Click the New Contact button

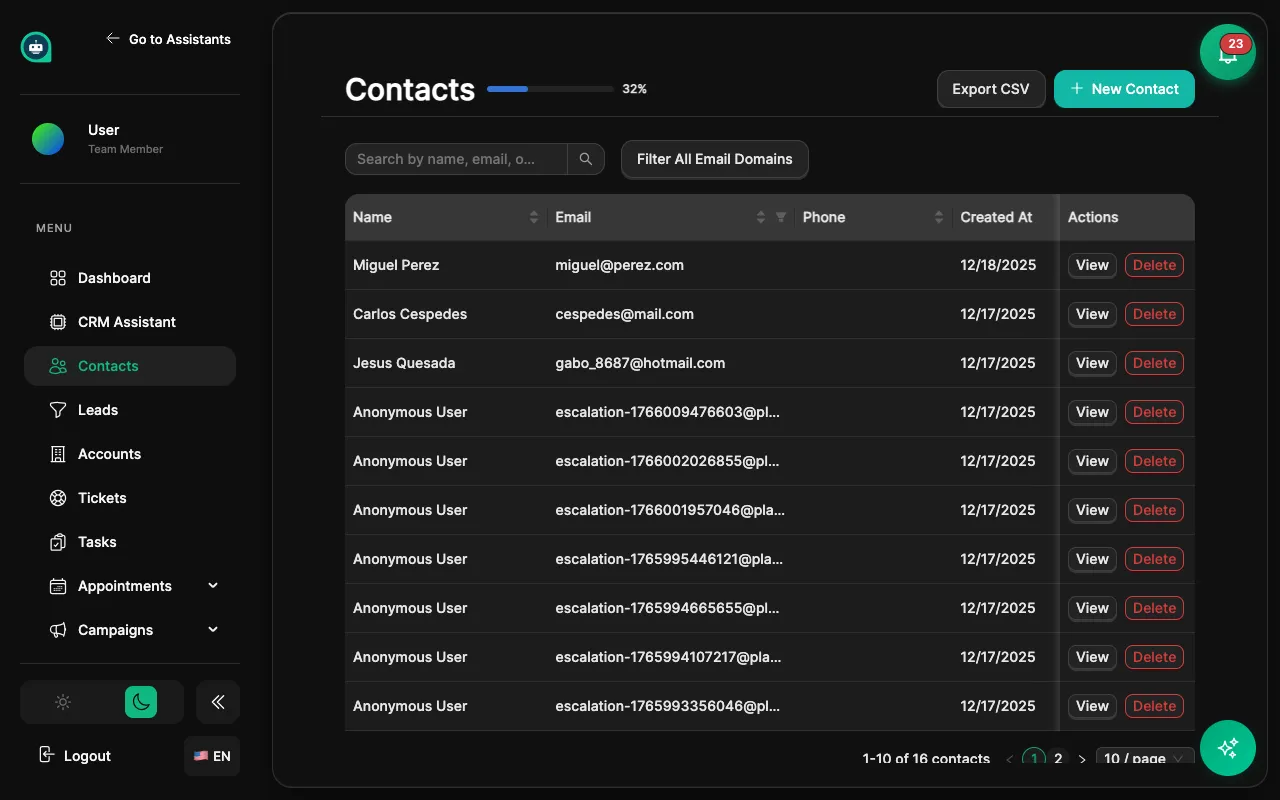tap(1124, 89)
